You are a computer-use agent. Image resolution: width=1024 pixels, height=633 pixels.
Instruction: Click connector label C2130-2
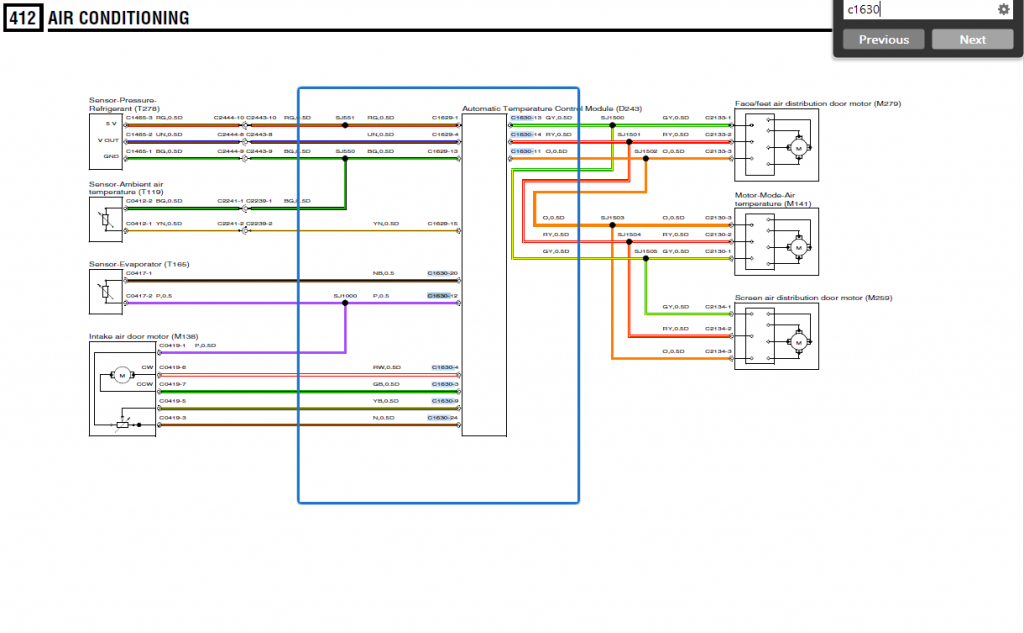[x=718, y=235]
